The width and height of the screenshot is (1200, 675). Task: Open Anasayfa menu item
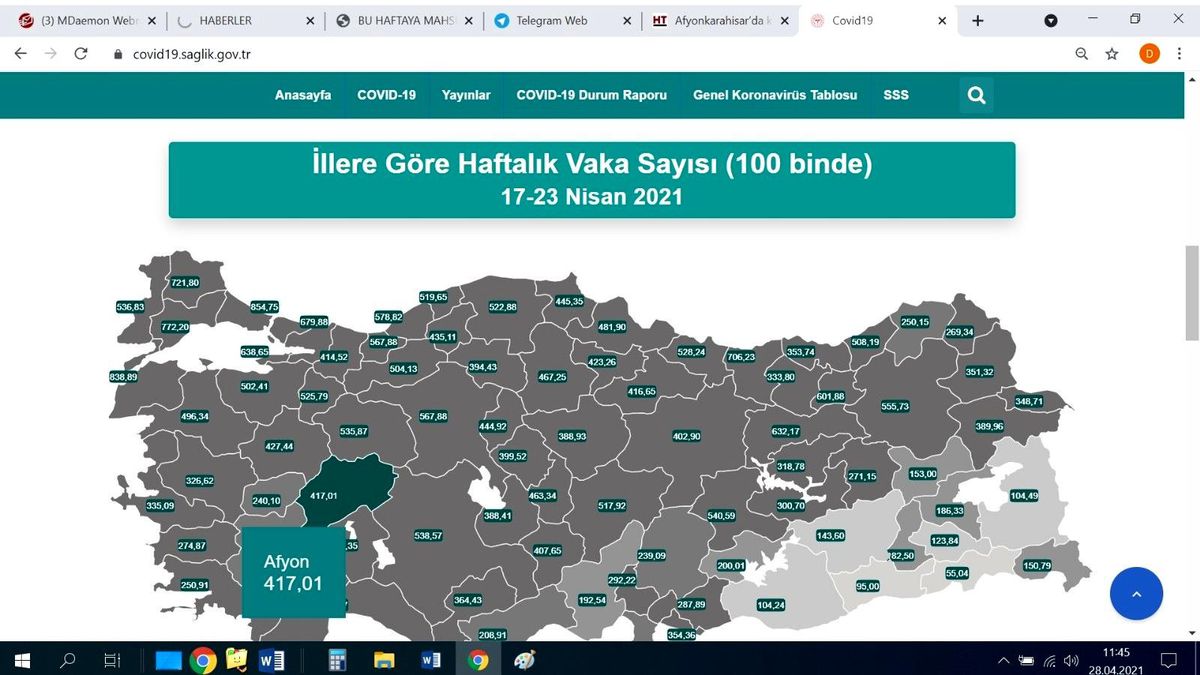click(x=303, y=95)
